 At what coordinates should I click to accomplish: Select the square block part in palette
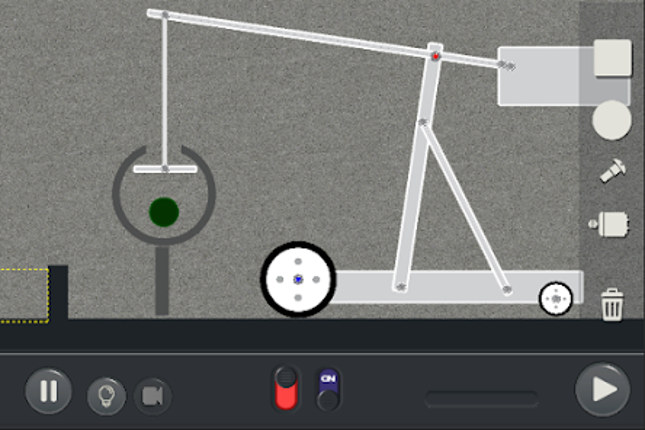(613, 58)
